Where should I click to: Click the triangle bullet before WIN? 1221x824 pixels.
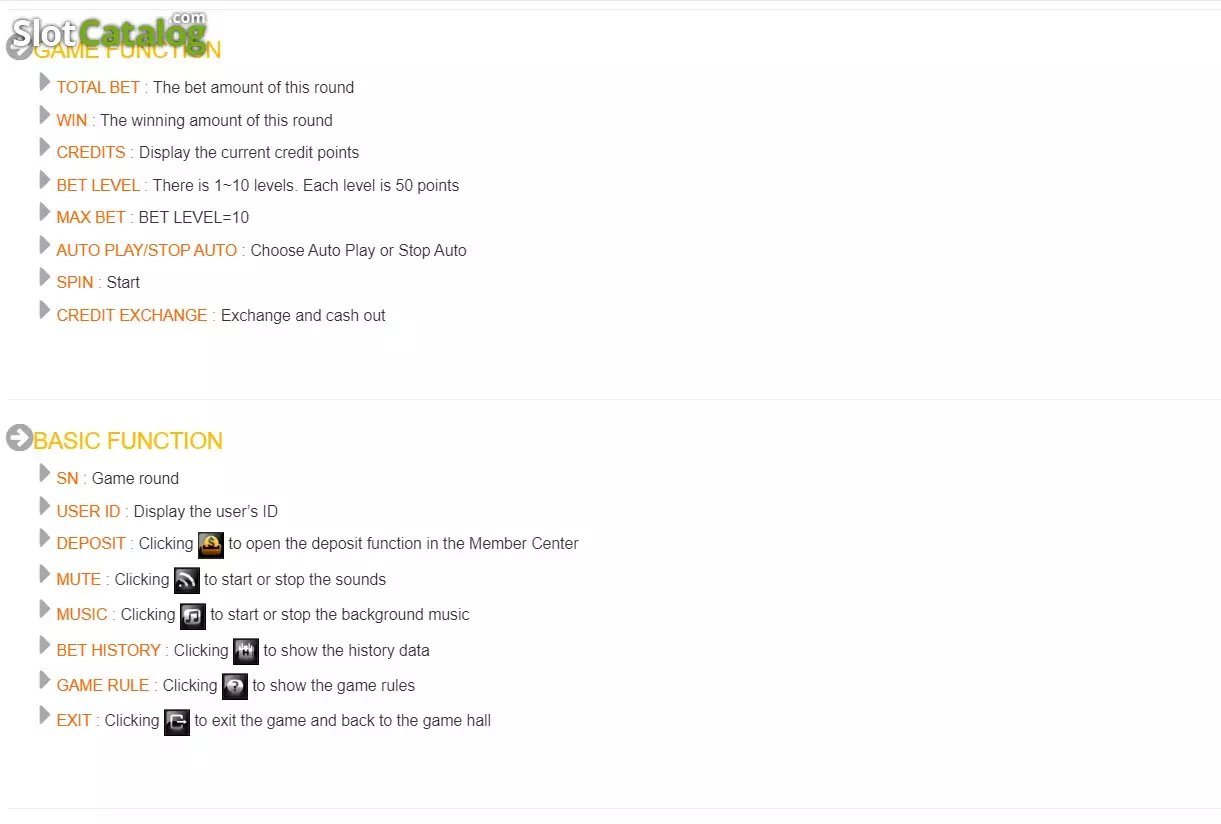[44, 115]
